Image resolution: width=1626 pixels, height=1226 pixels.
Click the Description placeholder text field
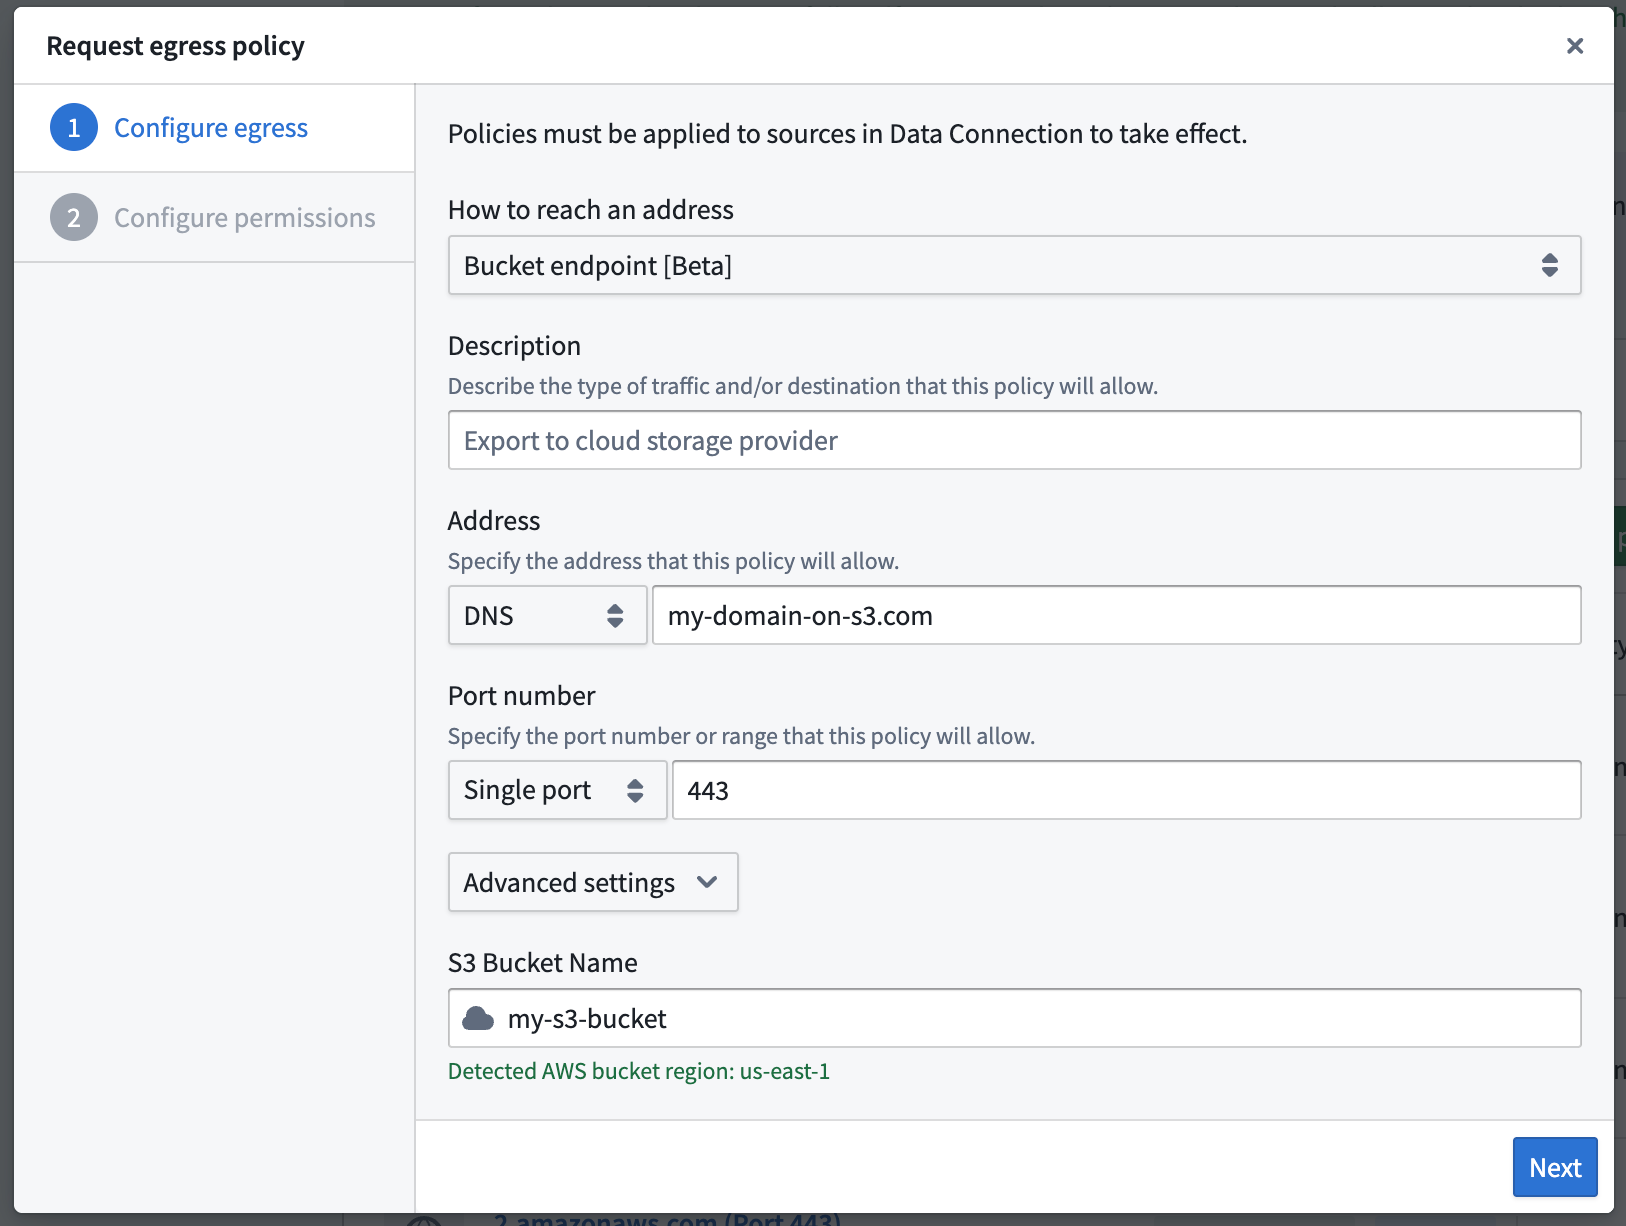click(x=1014, y=440)
